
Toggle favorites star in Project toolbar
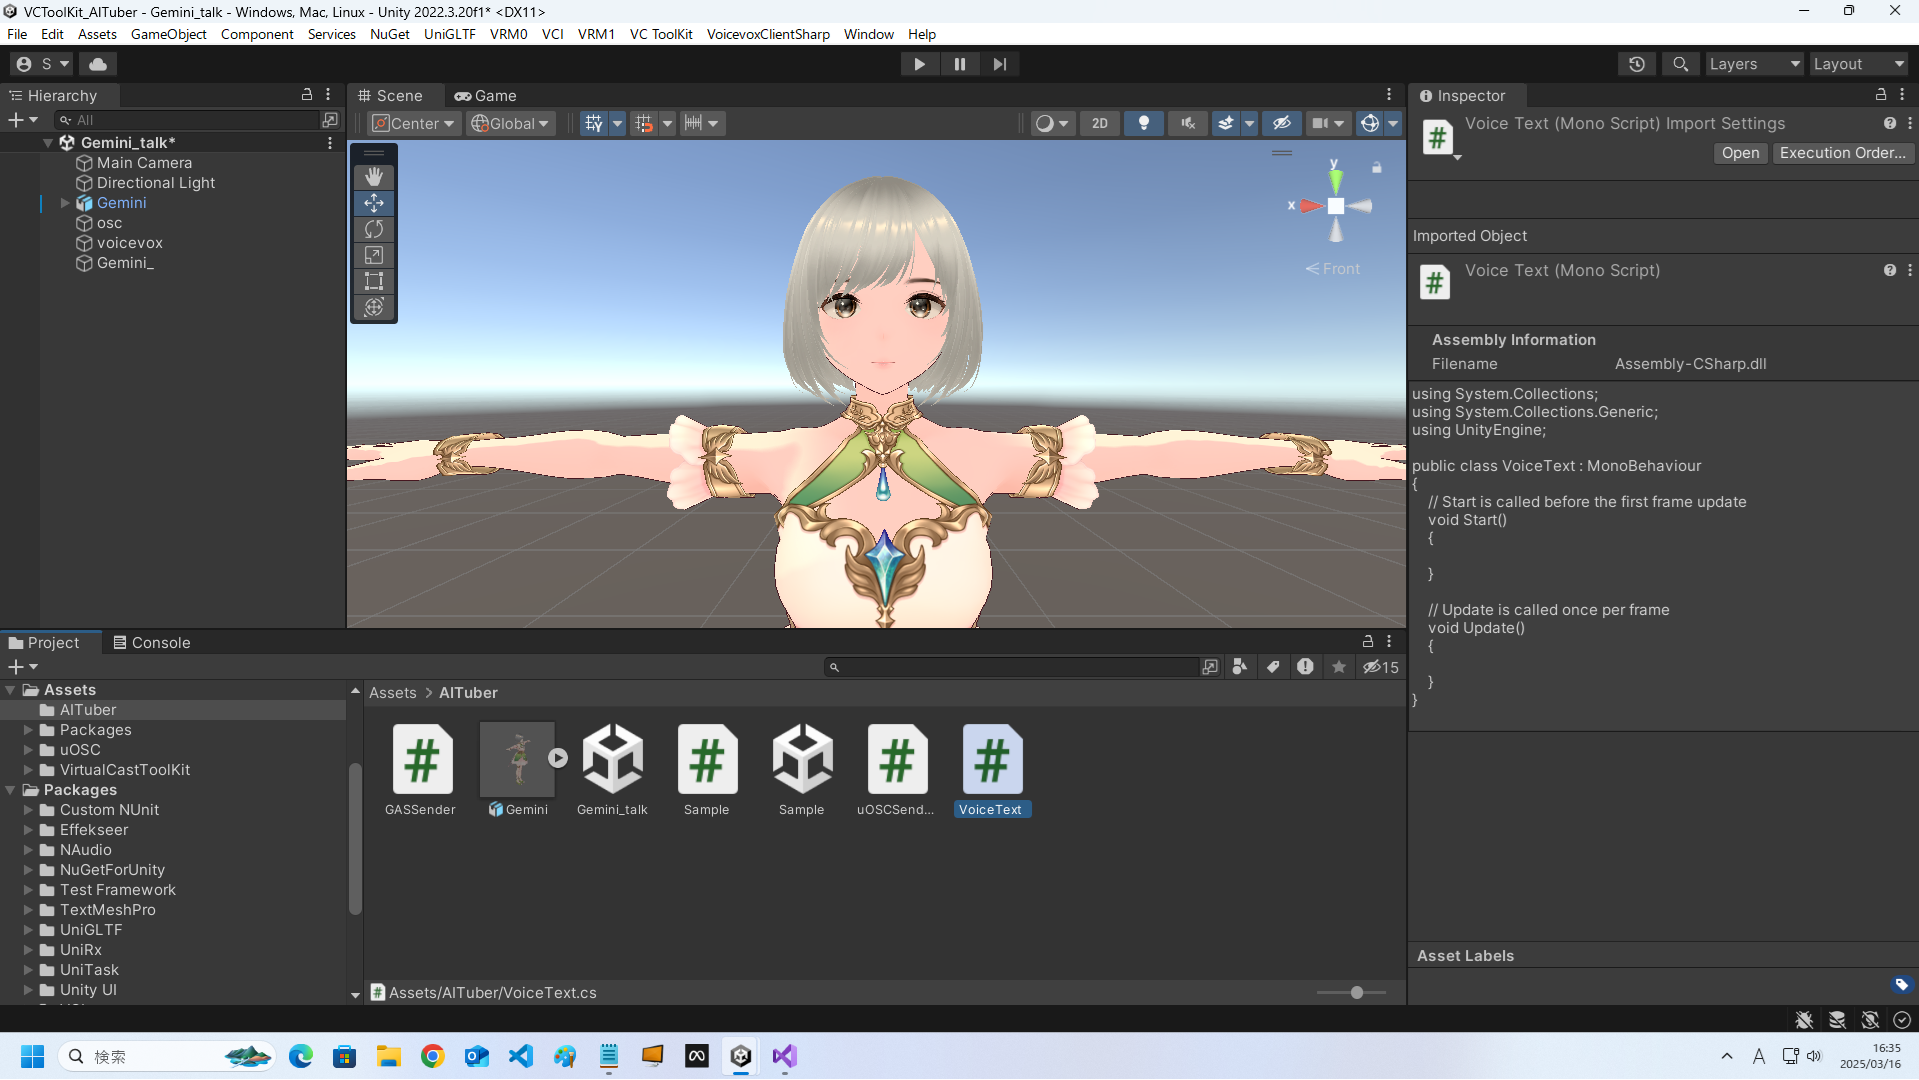point(1339,667)
